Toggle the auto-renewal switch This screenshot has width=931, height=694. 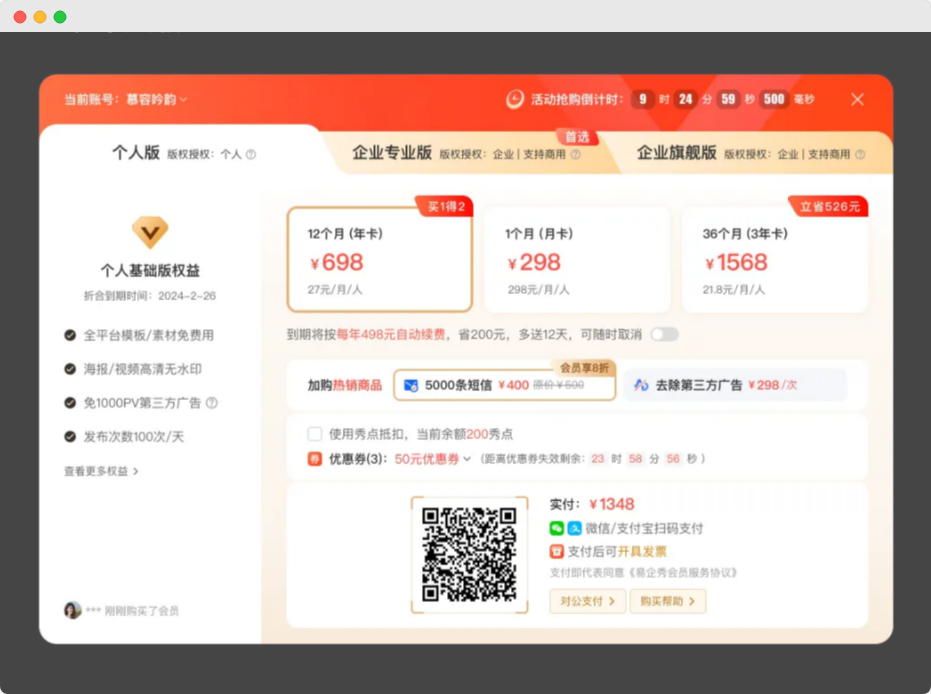click(x=664, y=334)
